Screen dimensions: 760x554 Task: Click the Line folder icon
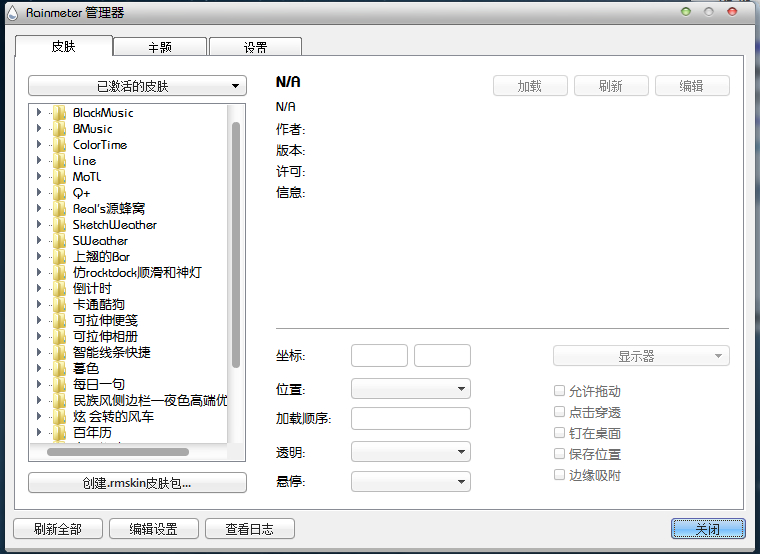pyautogui.click(x=59, y=160)
